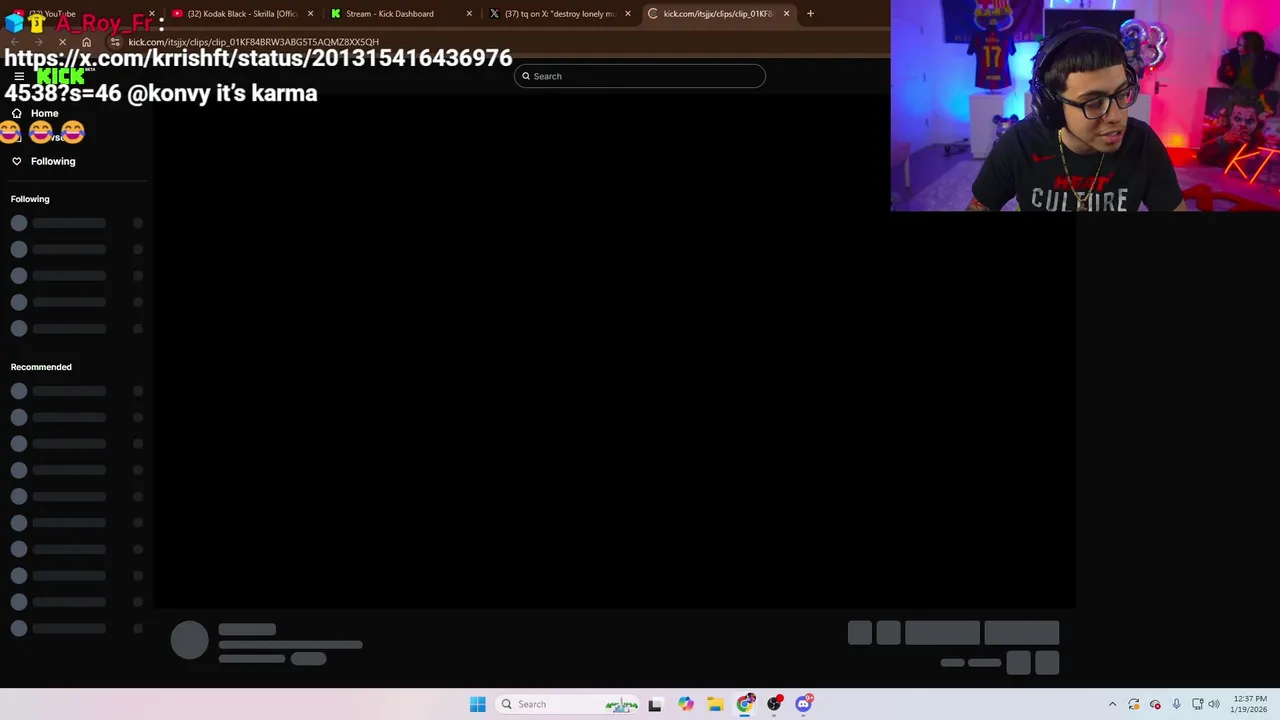Open Chrome from the taskbar
Screen dimensions: 1280x720
coord(745,704)
